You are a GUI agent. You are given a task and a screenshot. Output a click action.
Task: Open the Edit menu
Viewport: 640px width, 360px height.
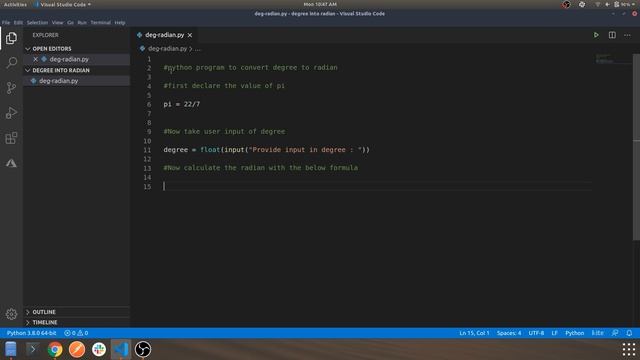point(18,23)
